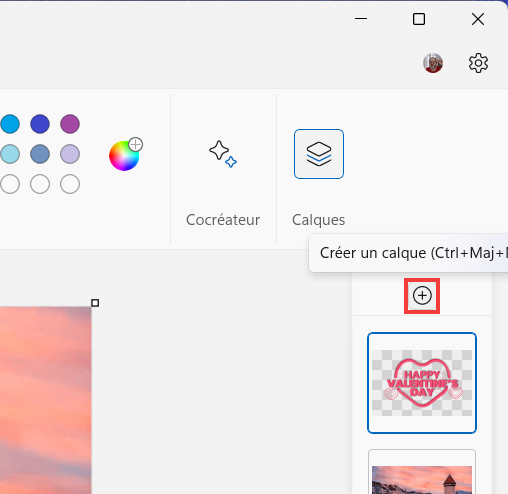This screenshot has height=494, width=508.
Task: Pick the bright turquoise blue color swatch
Action: click(x=10, y=124)
